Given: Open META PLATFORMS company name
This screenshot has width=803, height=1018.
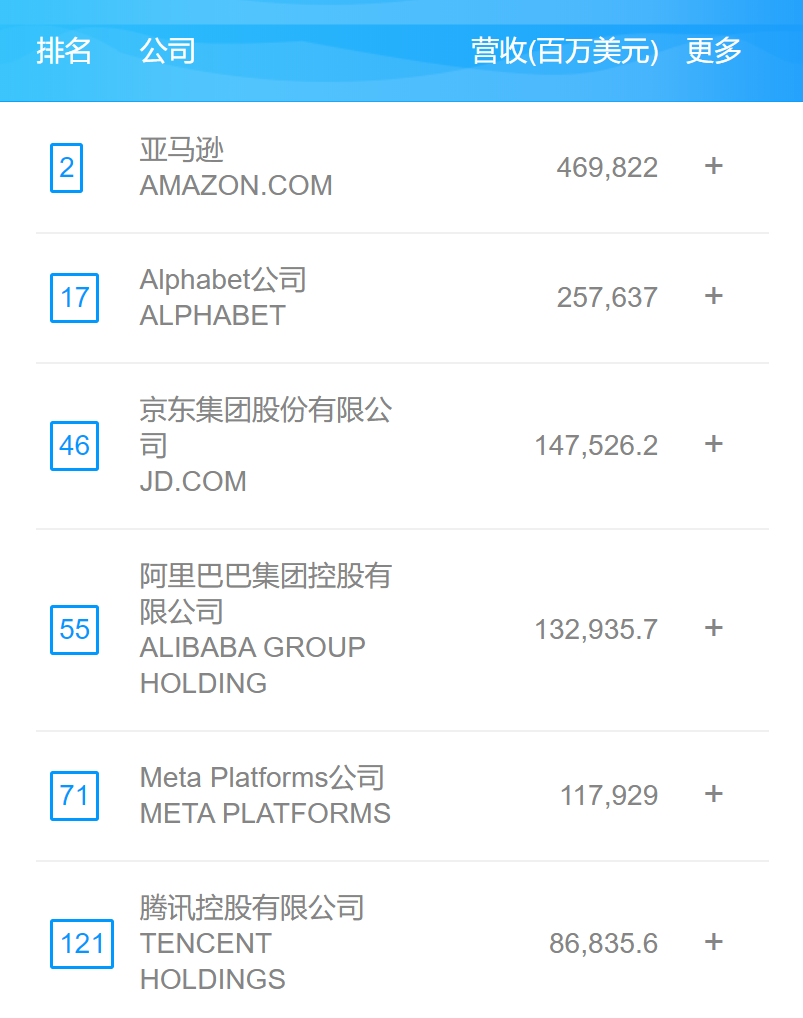Looking at the screenshot, I should [x=265, y=813].
